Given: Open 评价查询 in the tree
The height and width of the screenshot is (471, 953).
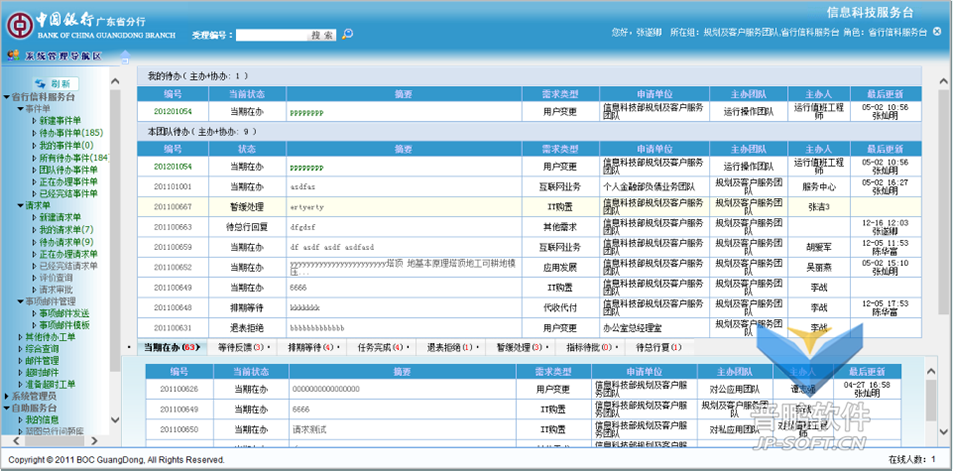Looking at the screenshot, I should tap(56, 278).
